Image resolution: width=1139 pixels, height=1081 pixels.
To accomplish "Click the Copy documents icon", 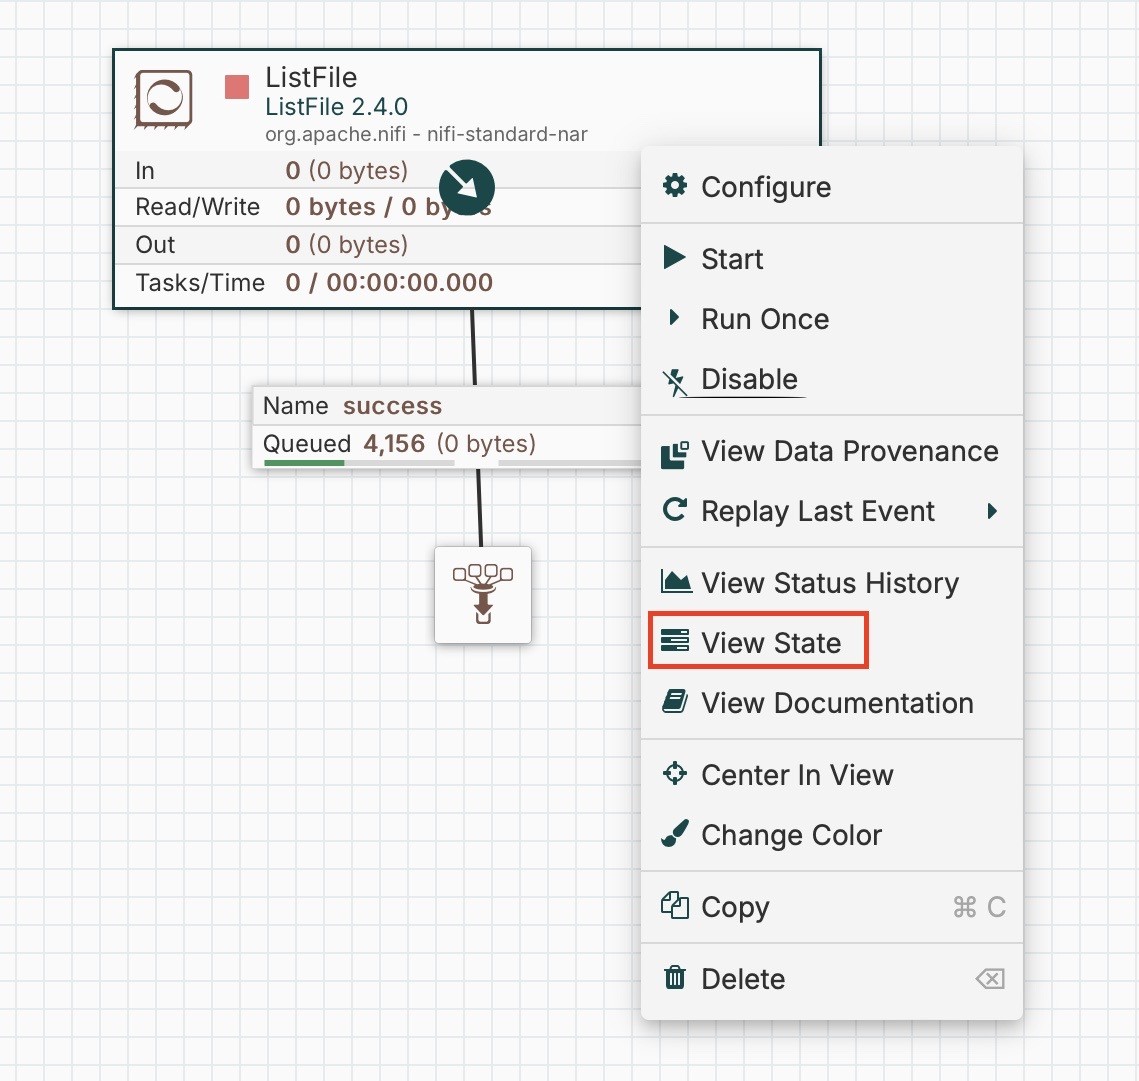I will coord(675,905).
